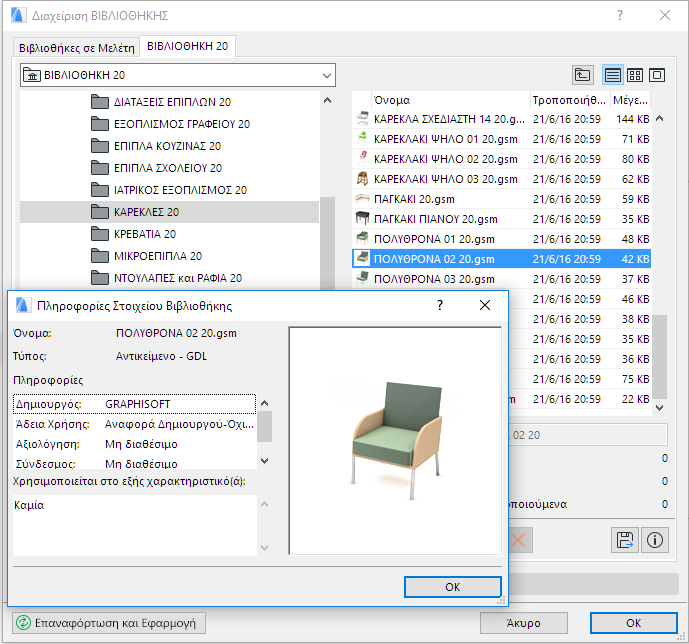Click the Καμία entry in usage list
Image resolution: width=689 pixels, height=644 pixels.
[x=29, y=505]
